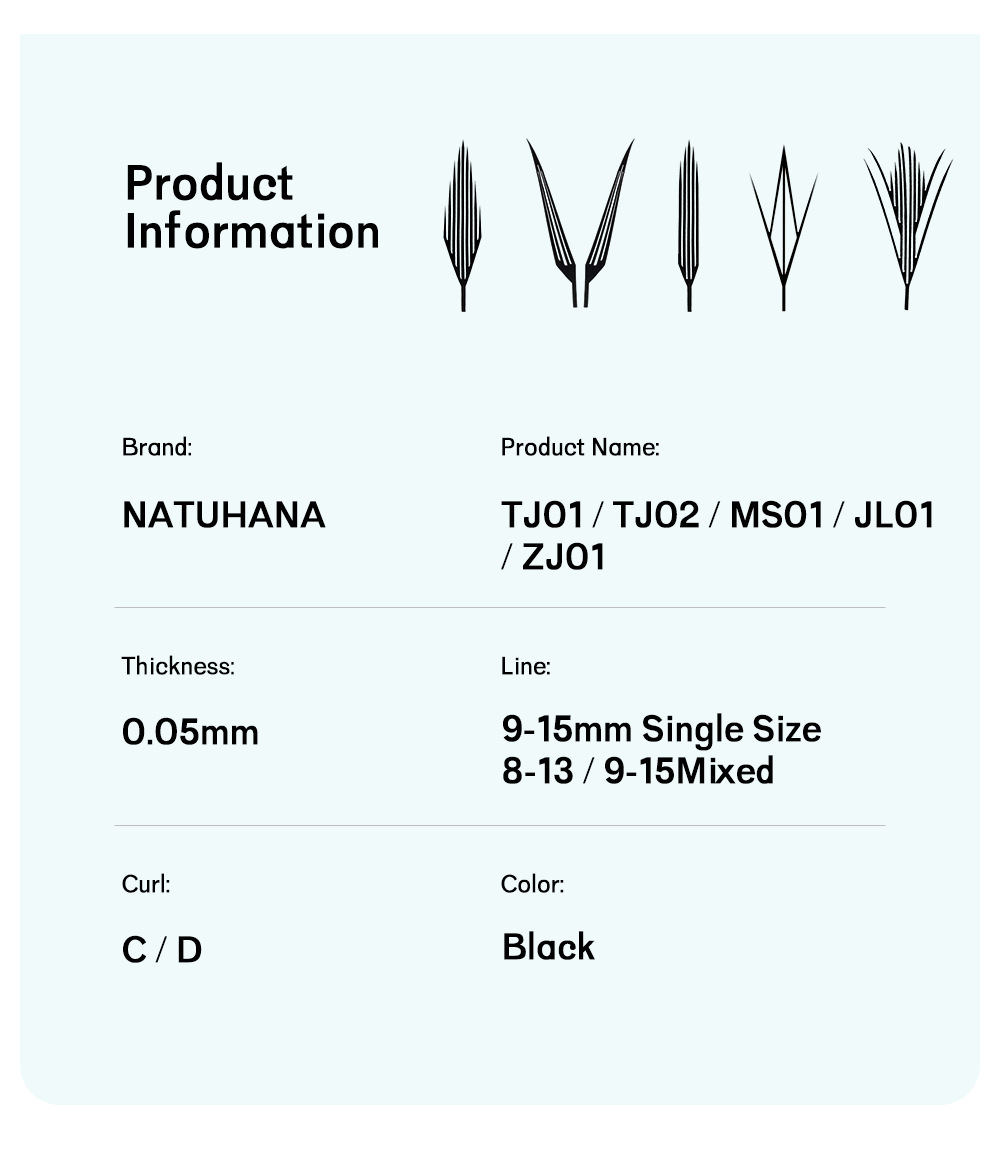Select the thin outlined fan lash icon
Viewport: 1000px width, 1149px height.
(x=783, y=228)
